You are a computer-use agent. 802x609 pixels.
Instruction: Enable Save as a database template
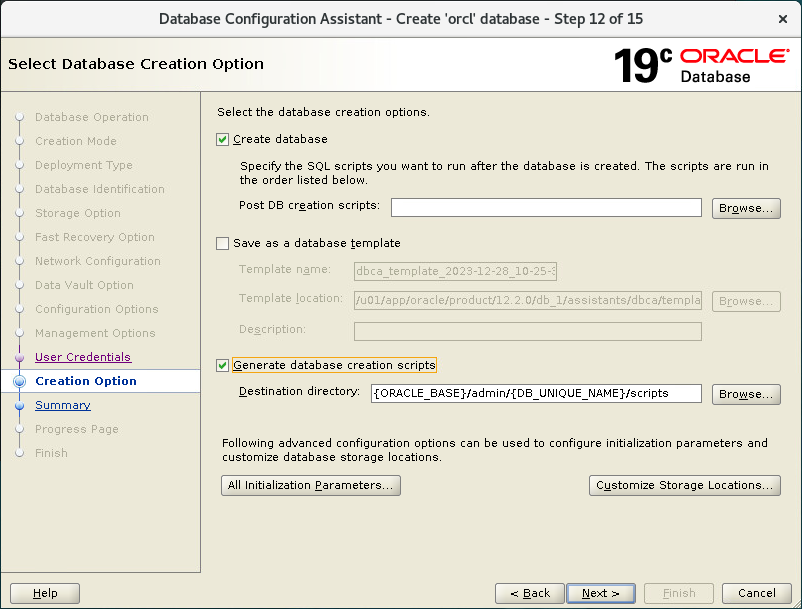pyautogui.click(x=222, y=243)
